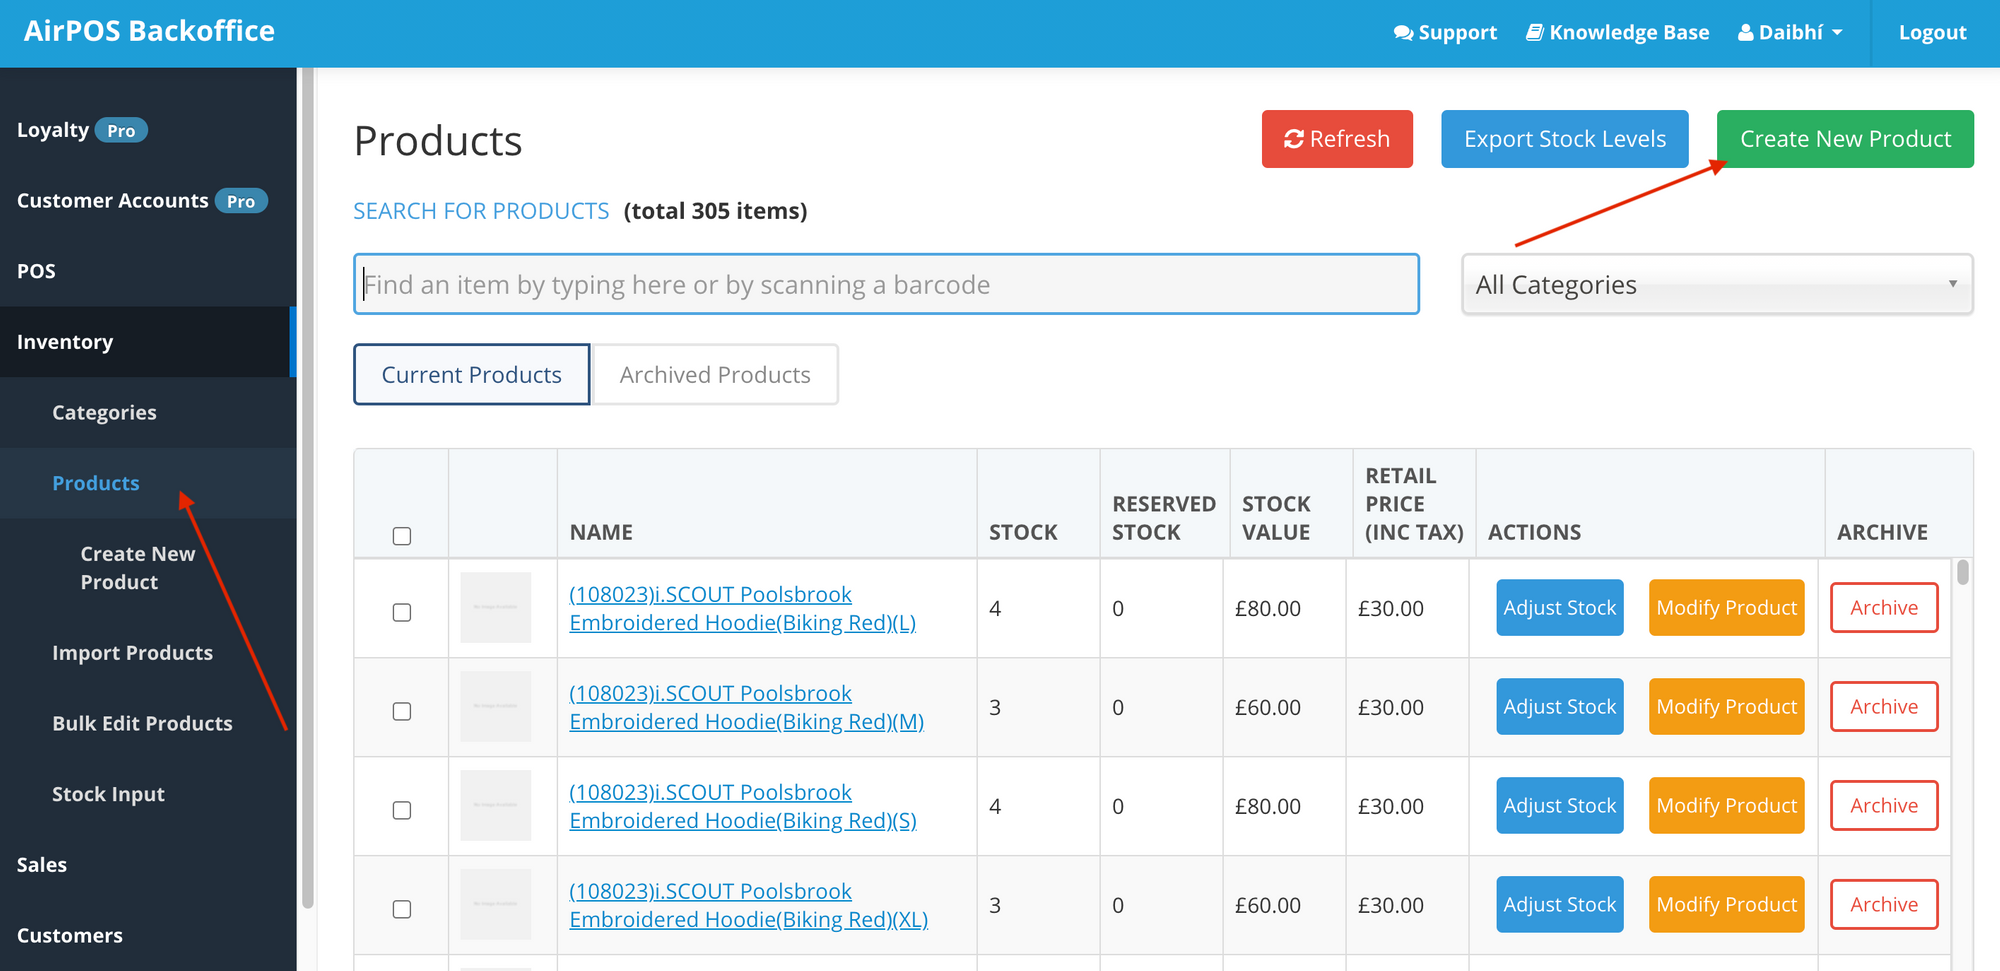2000x971 pixels.
Task: Click thumbnail image of Biking Red (XL) hoodie
Action: [496, 904]
